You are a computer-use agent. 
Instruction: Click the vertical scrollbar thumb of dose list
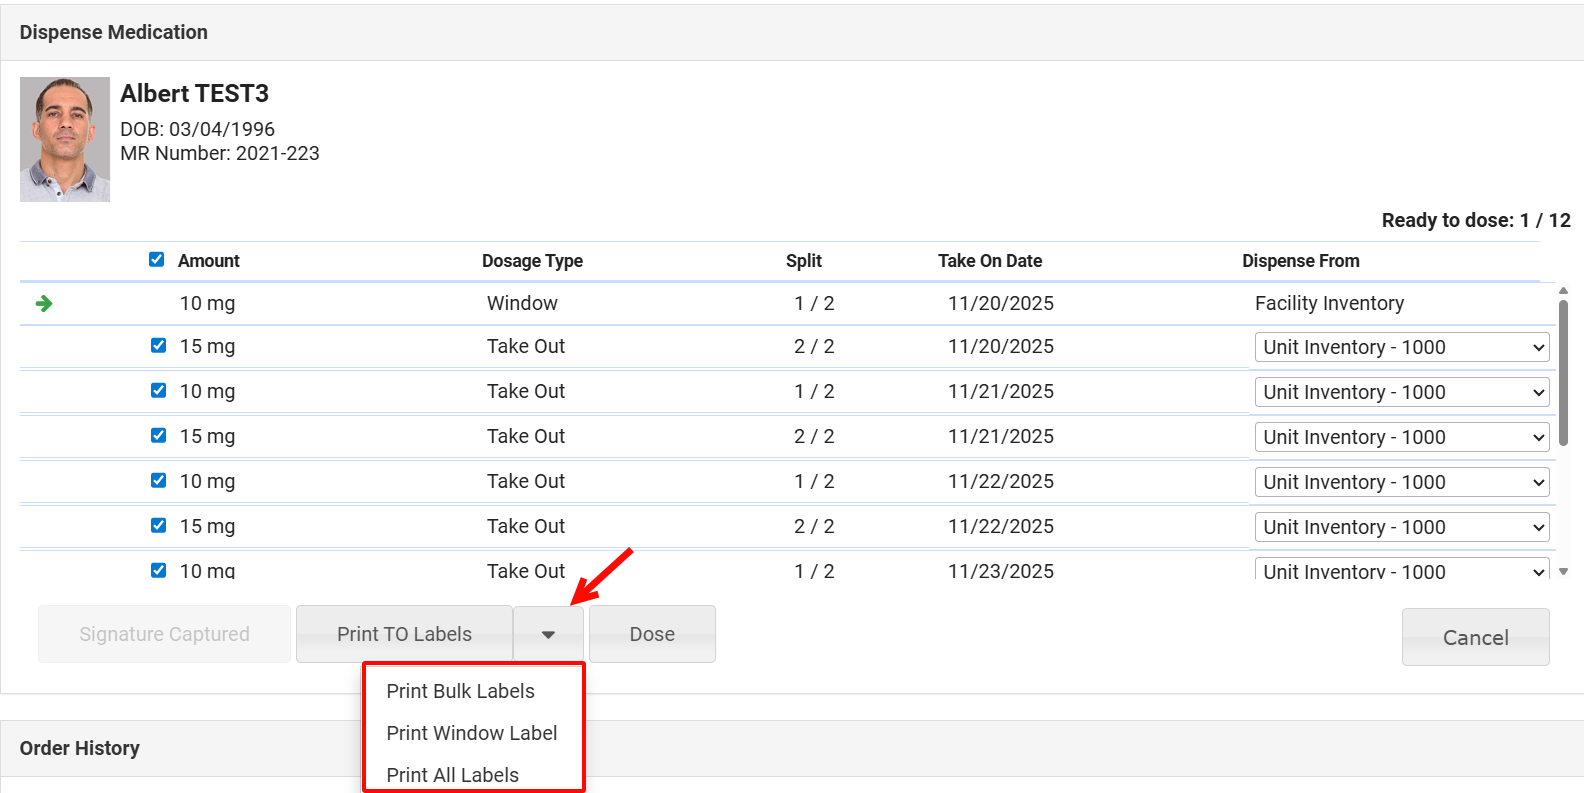click(x=1563, y=370)
